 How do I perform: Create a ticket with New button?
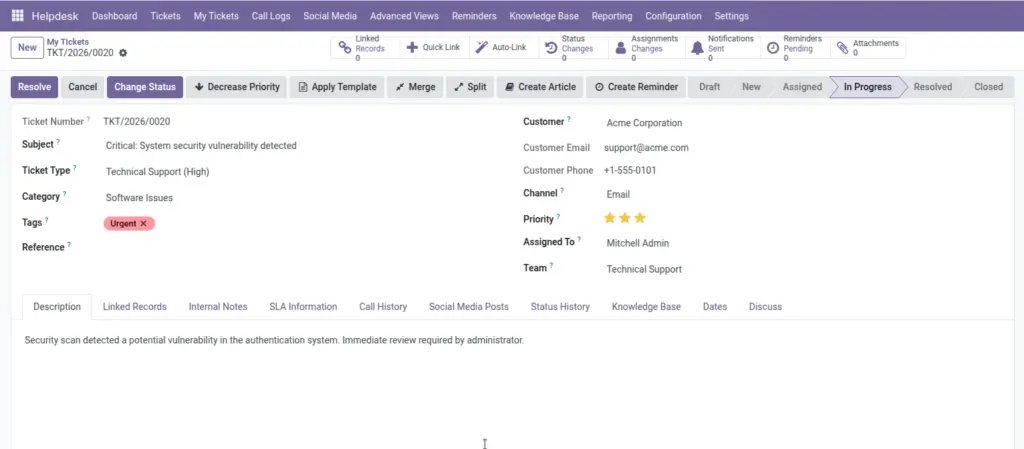[x=27, y=48]
